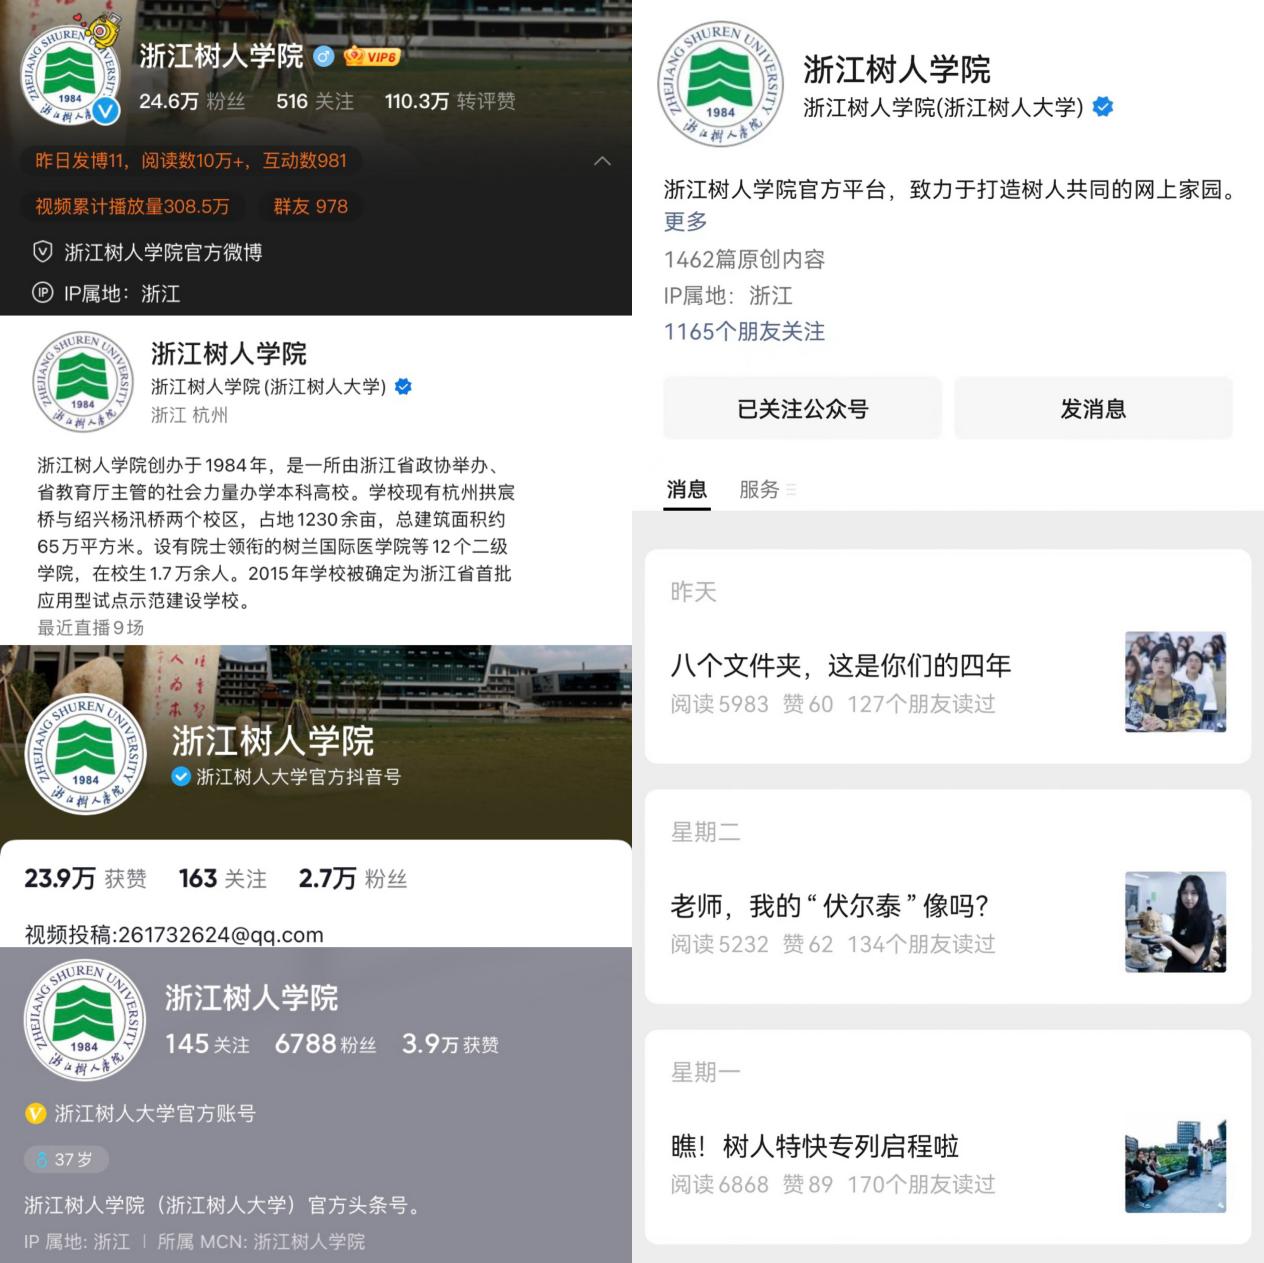The width and height of the screenshot is (1264, 1263).
Task: Open 1165个朋友关注 friends list
Action: [744, 331]
